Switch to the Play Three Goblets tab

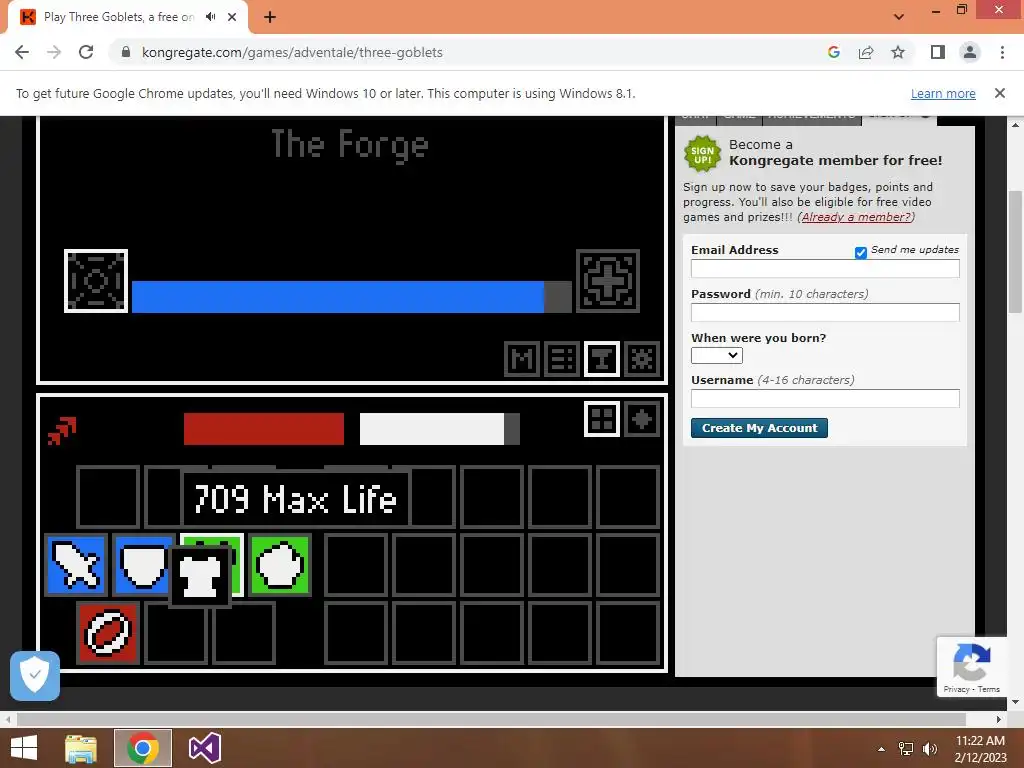(118, 17)
